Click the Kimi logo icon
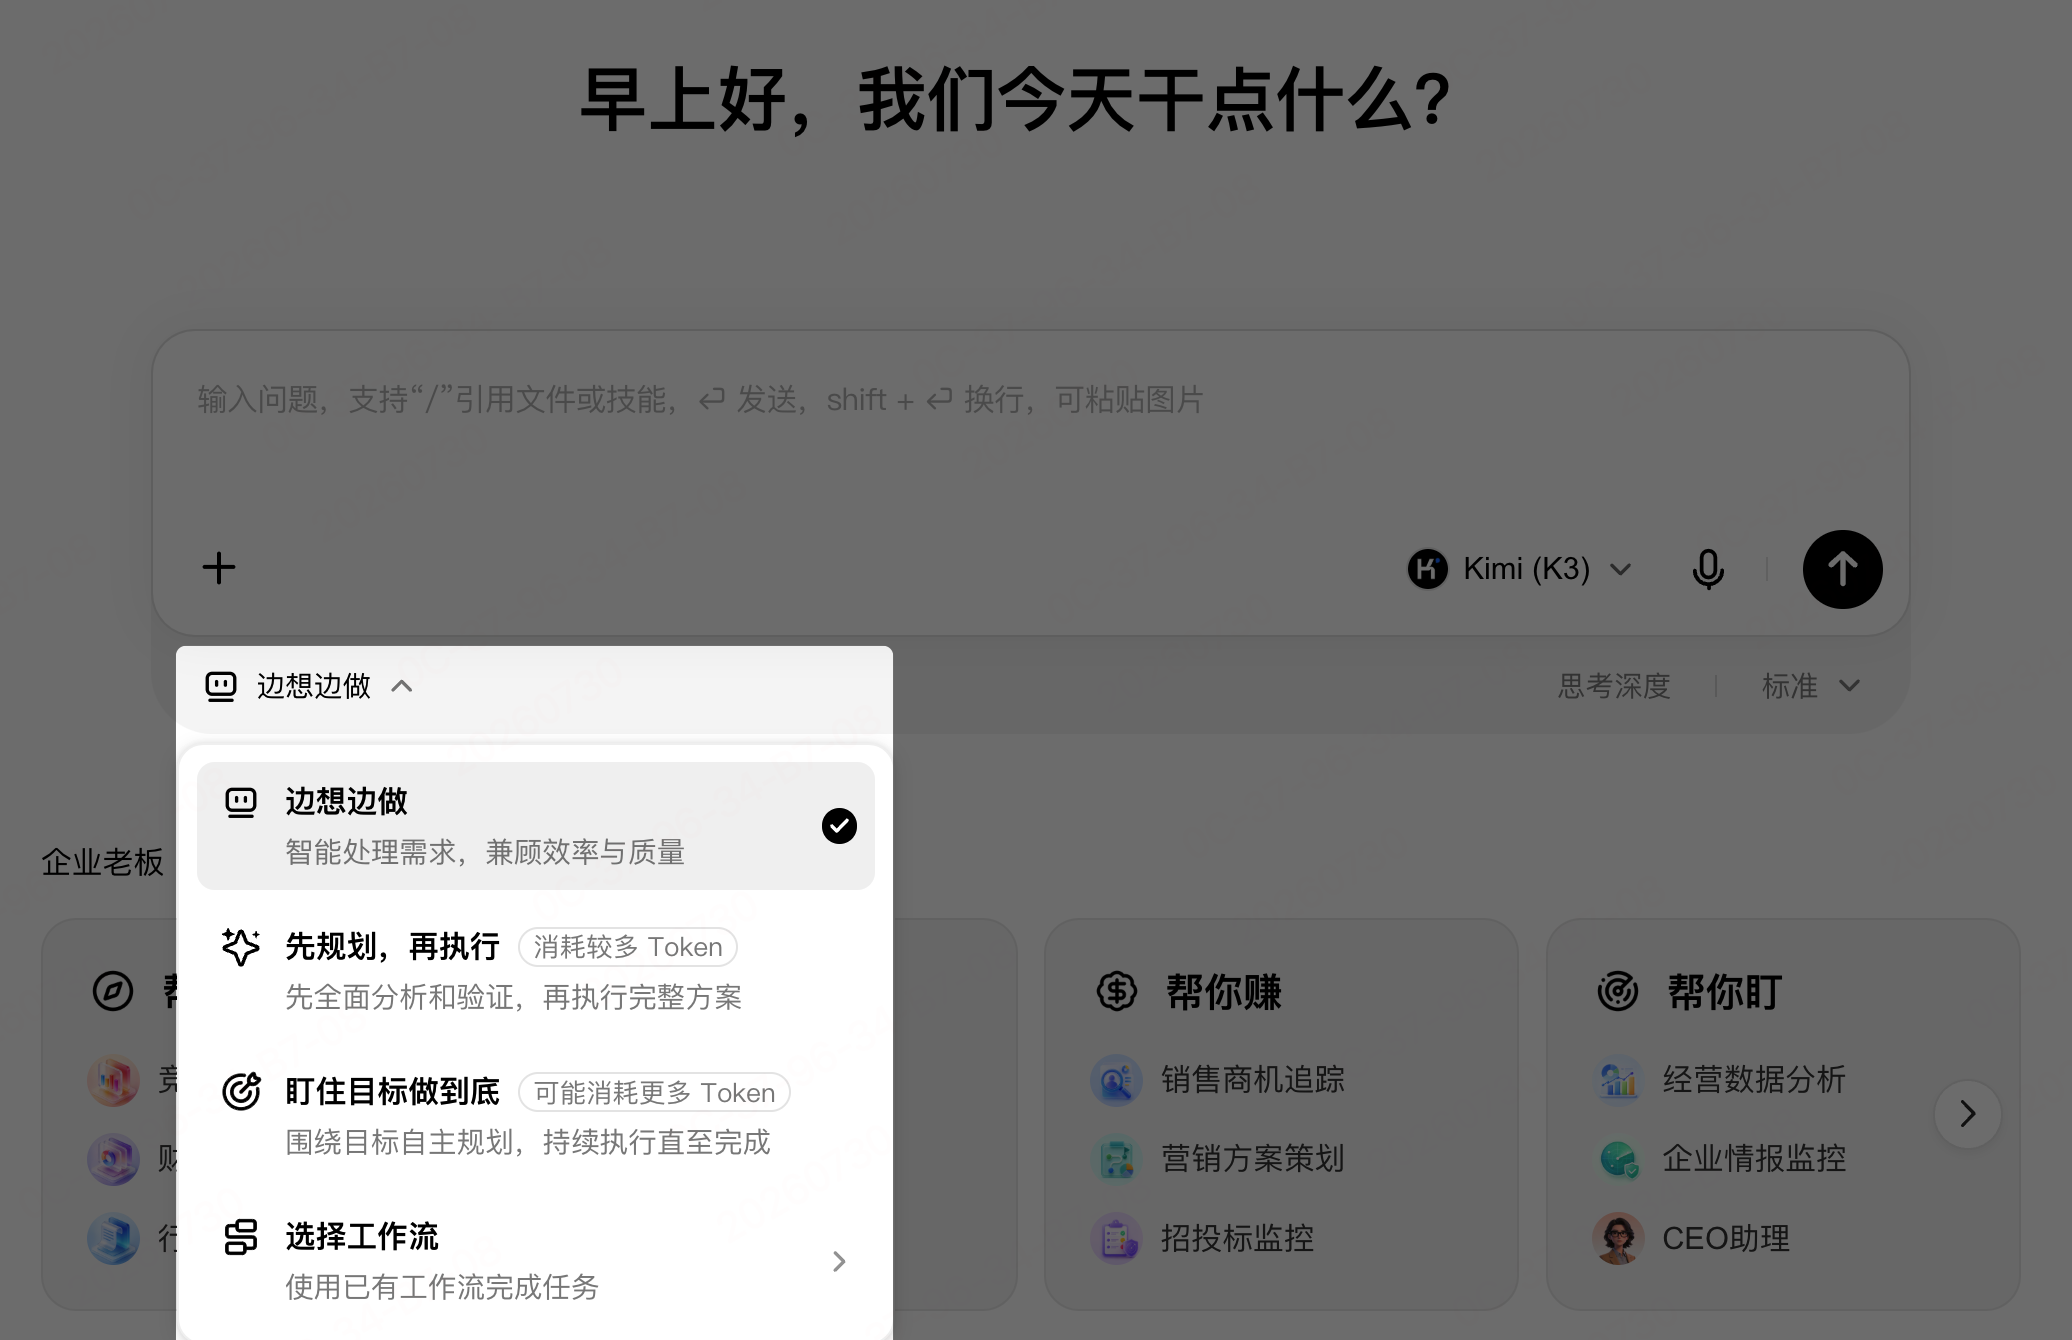The height and width of the screenshot is (1340, 2072). click(x=1427, y=569)
